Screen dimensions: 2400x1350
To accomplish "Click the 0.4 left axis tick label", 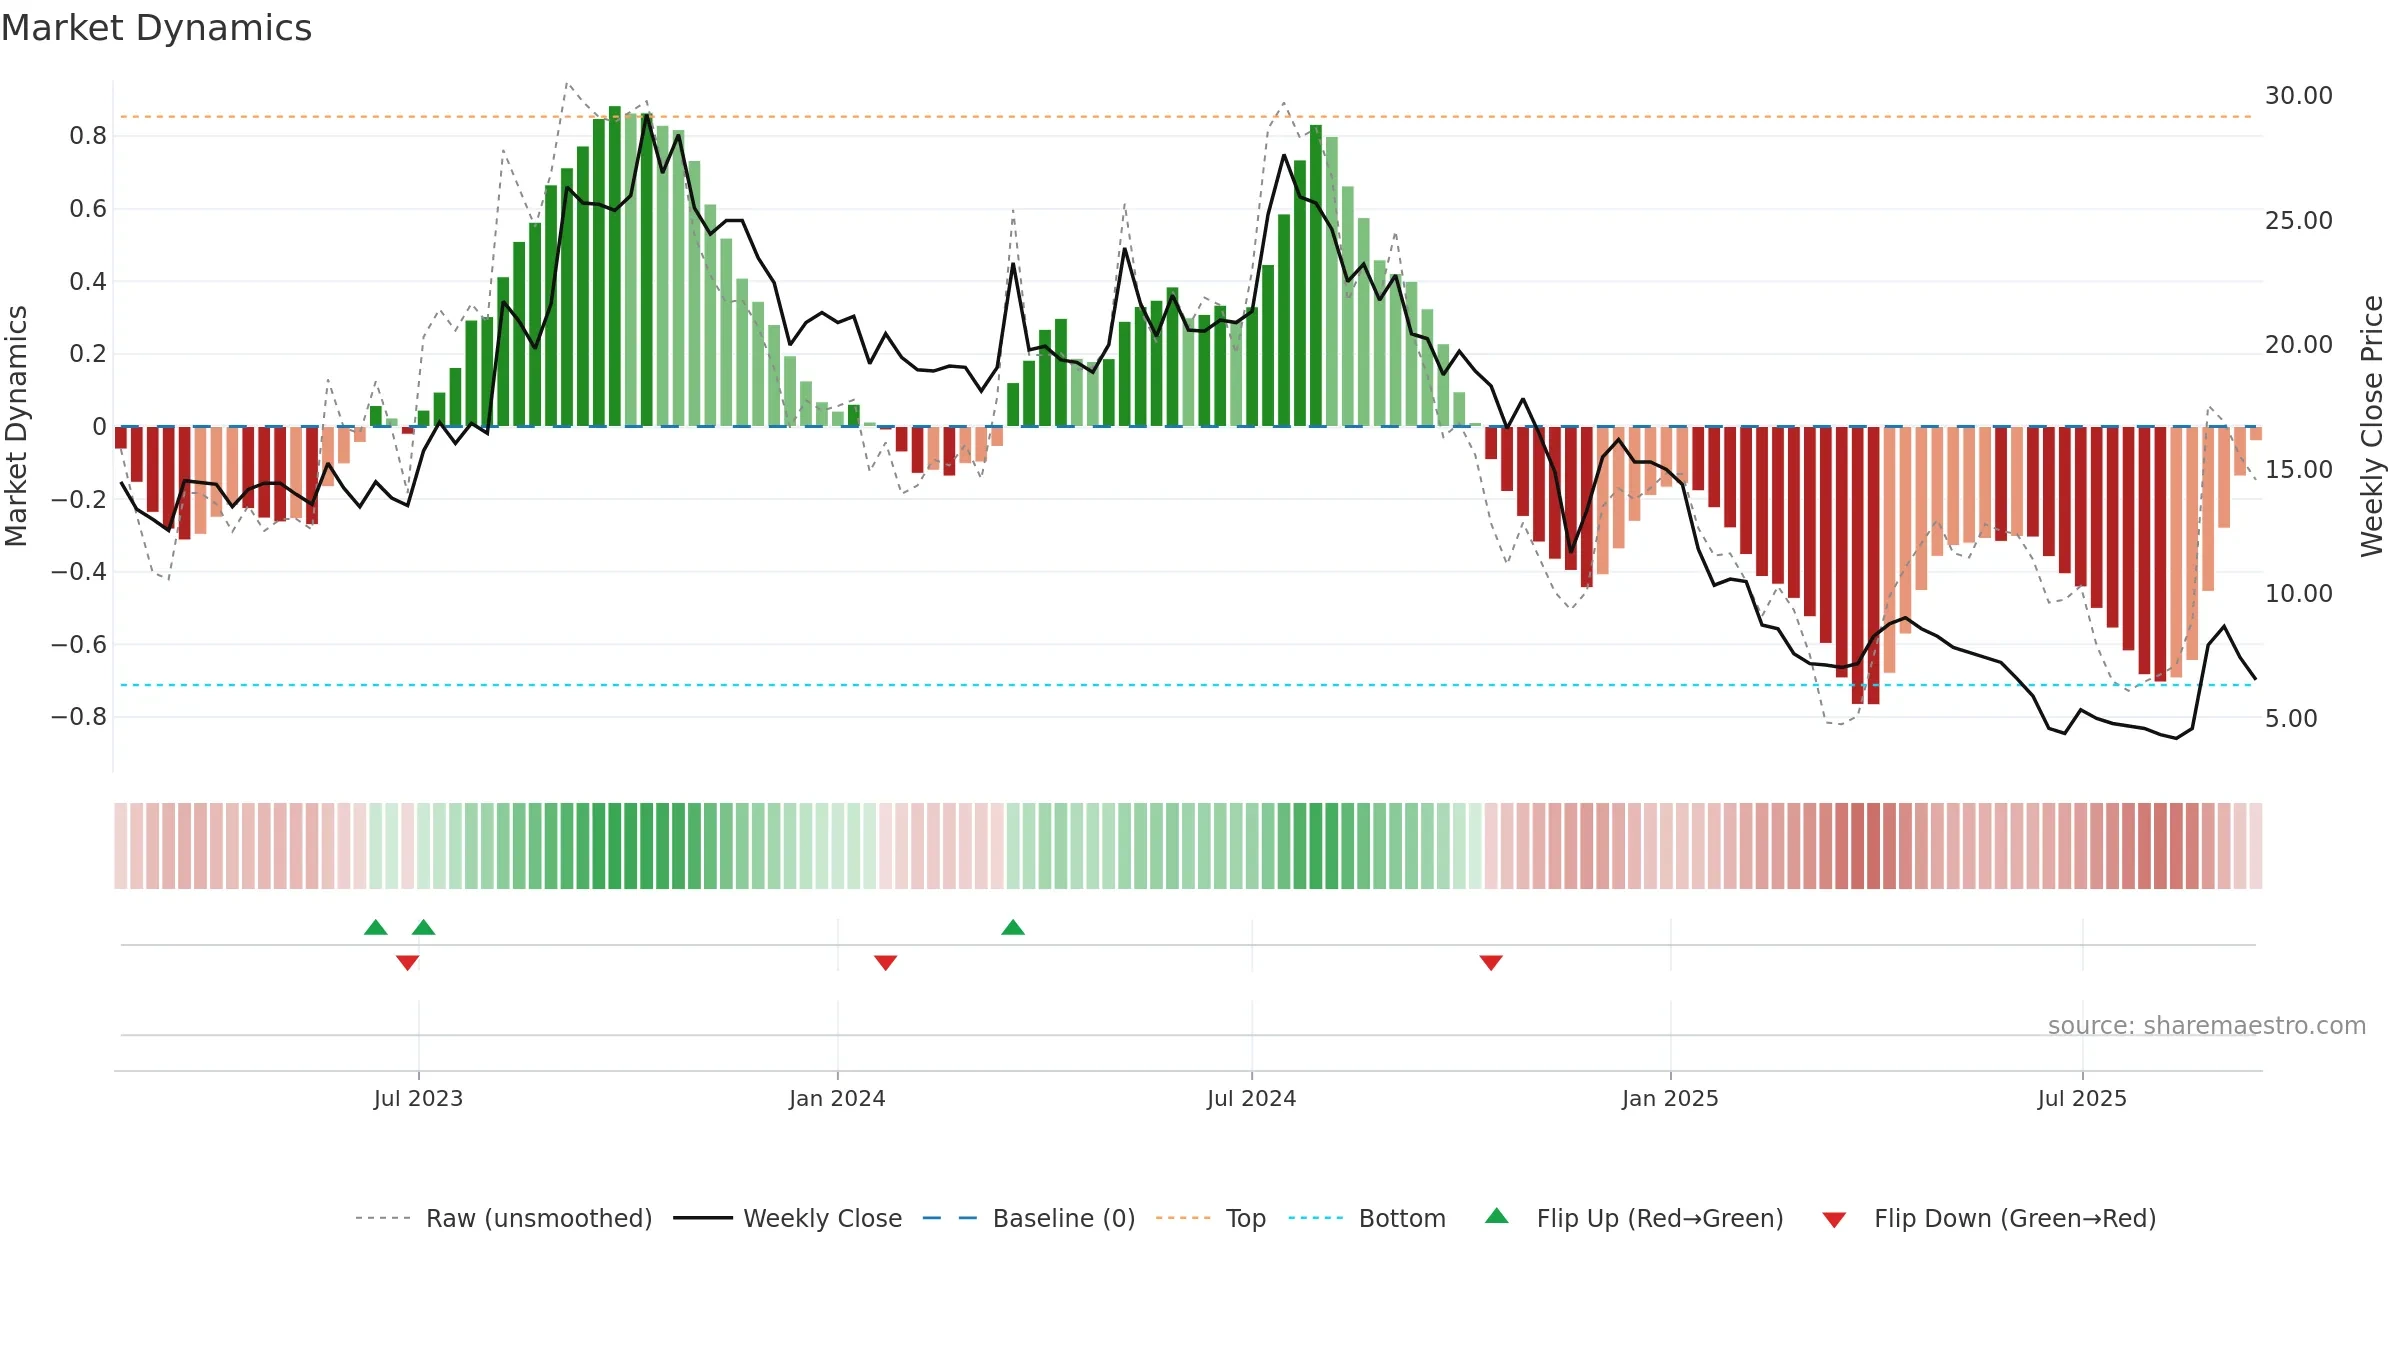I will pyautogui.click(x=88, y=281).
